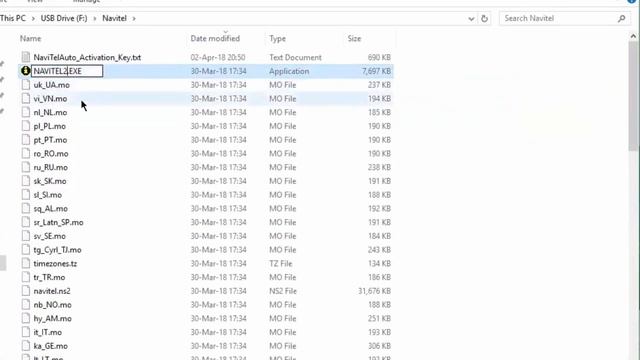Click inside the NAVITEL2.EXE rename field

[67, 71]
